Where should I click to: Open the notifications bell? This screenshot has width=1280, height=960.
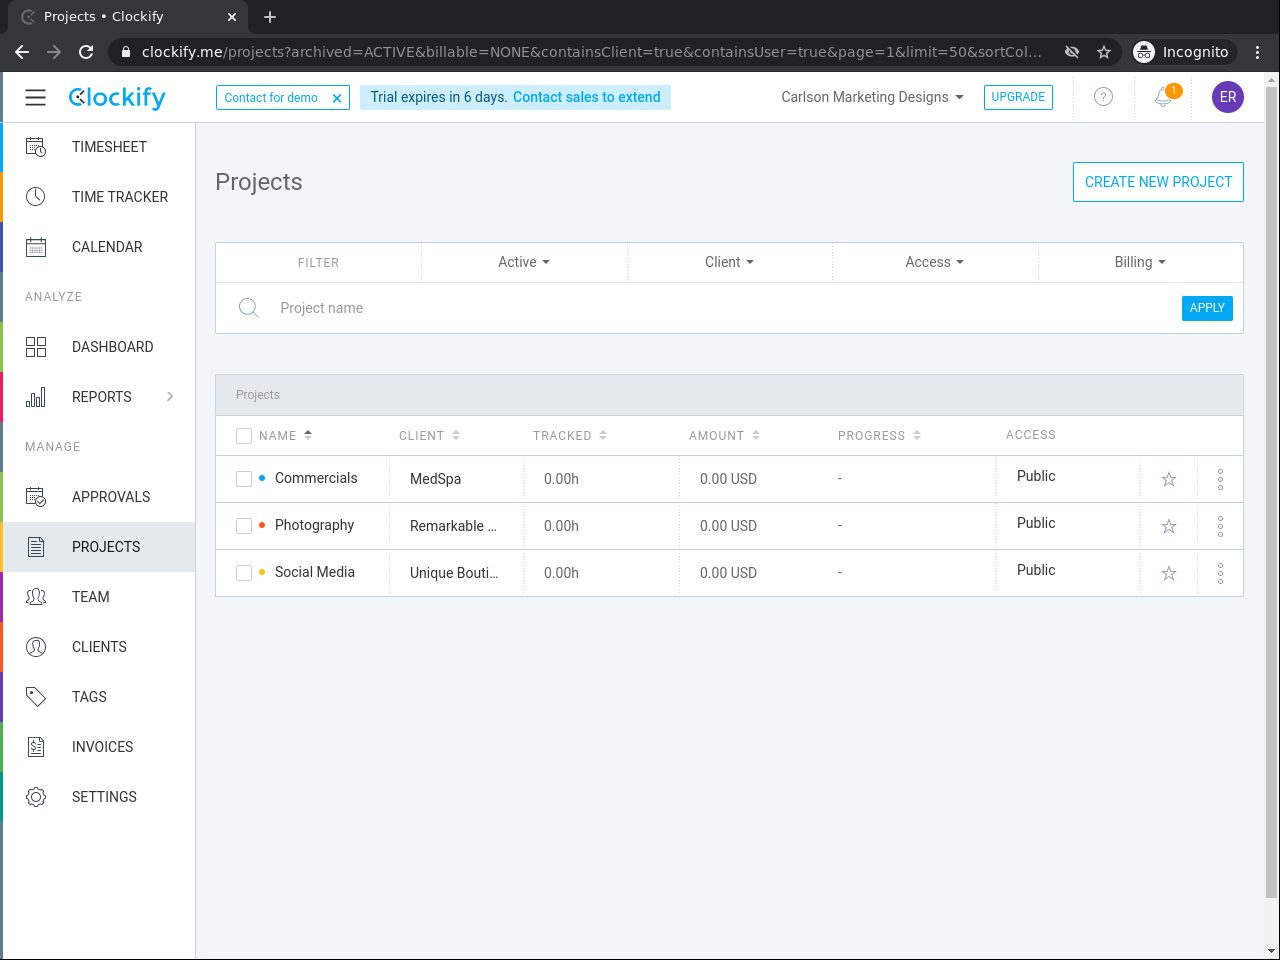pos(1163,97)
